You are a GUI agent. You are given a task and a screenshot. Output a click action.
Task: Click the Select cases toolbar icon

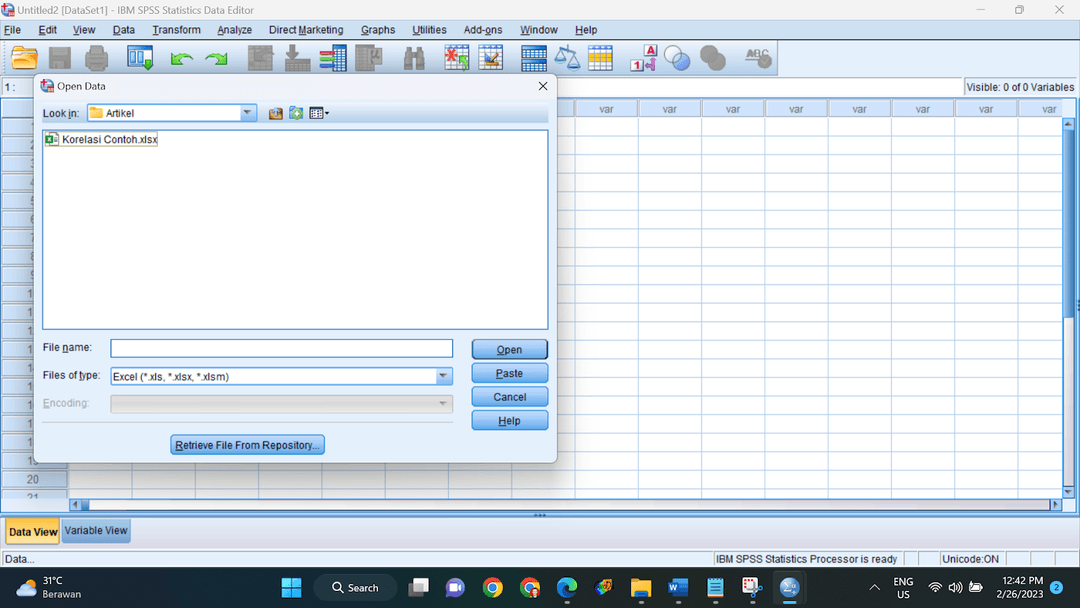601,59
